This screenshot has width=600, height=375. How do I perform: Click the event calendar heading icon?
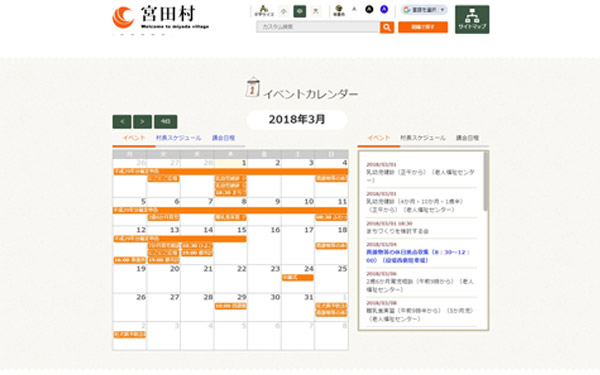pos(253,87)
